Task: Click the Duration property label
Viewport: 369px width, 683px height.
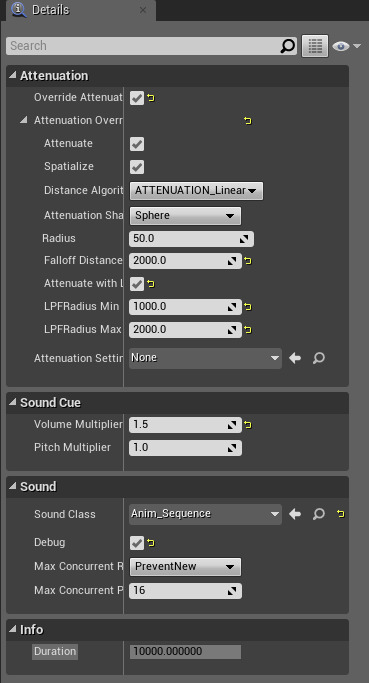Action: pyautogui.click(x=55, y=652)
